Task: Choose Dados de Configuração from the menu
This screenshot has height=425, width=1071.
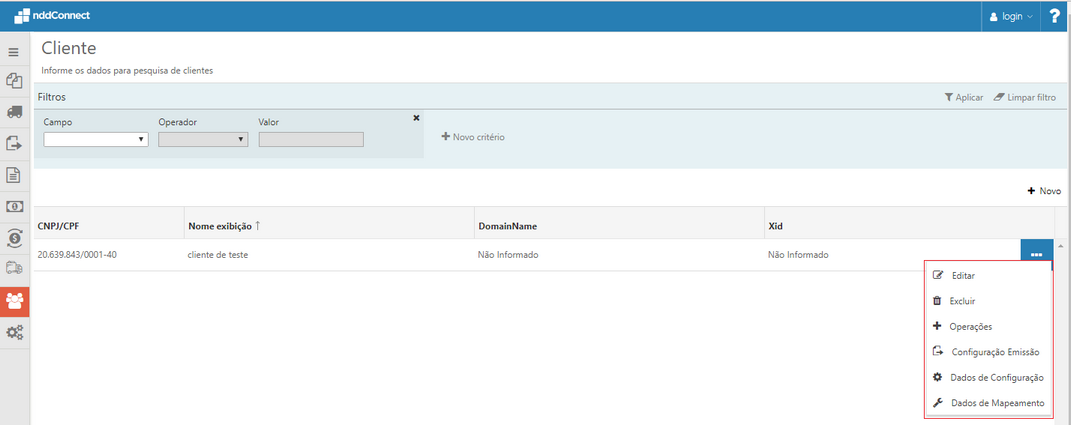Action: [x=988, y=378]
